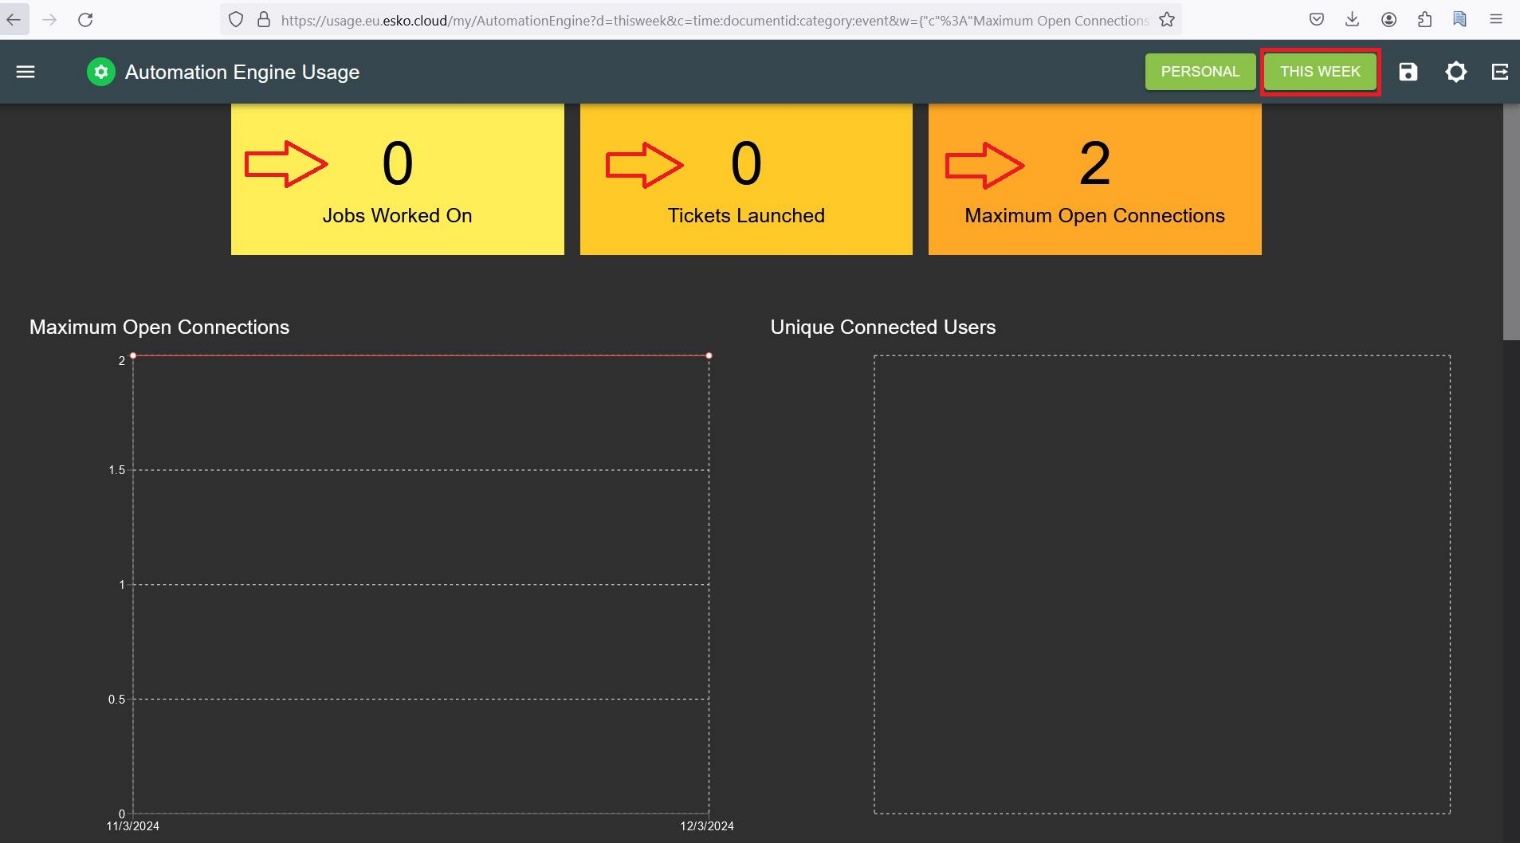Open the dashboard settings gear icon
The image size is (1520, 843).
[x=1456, y=71]
